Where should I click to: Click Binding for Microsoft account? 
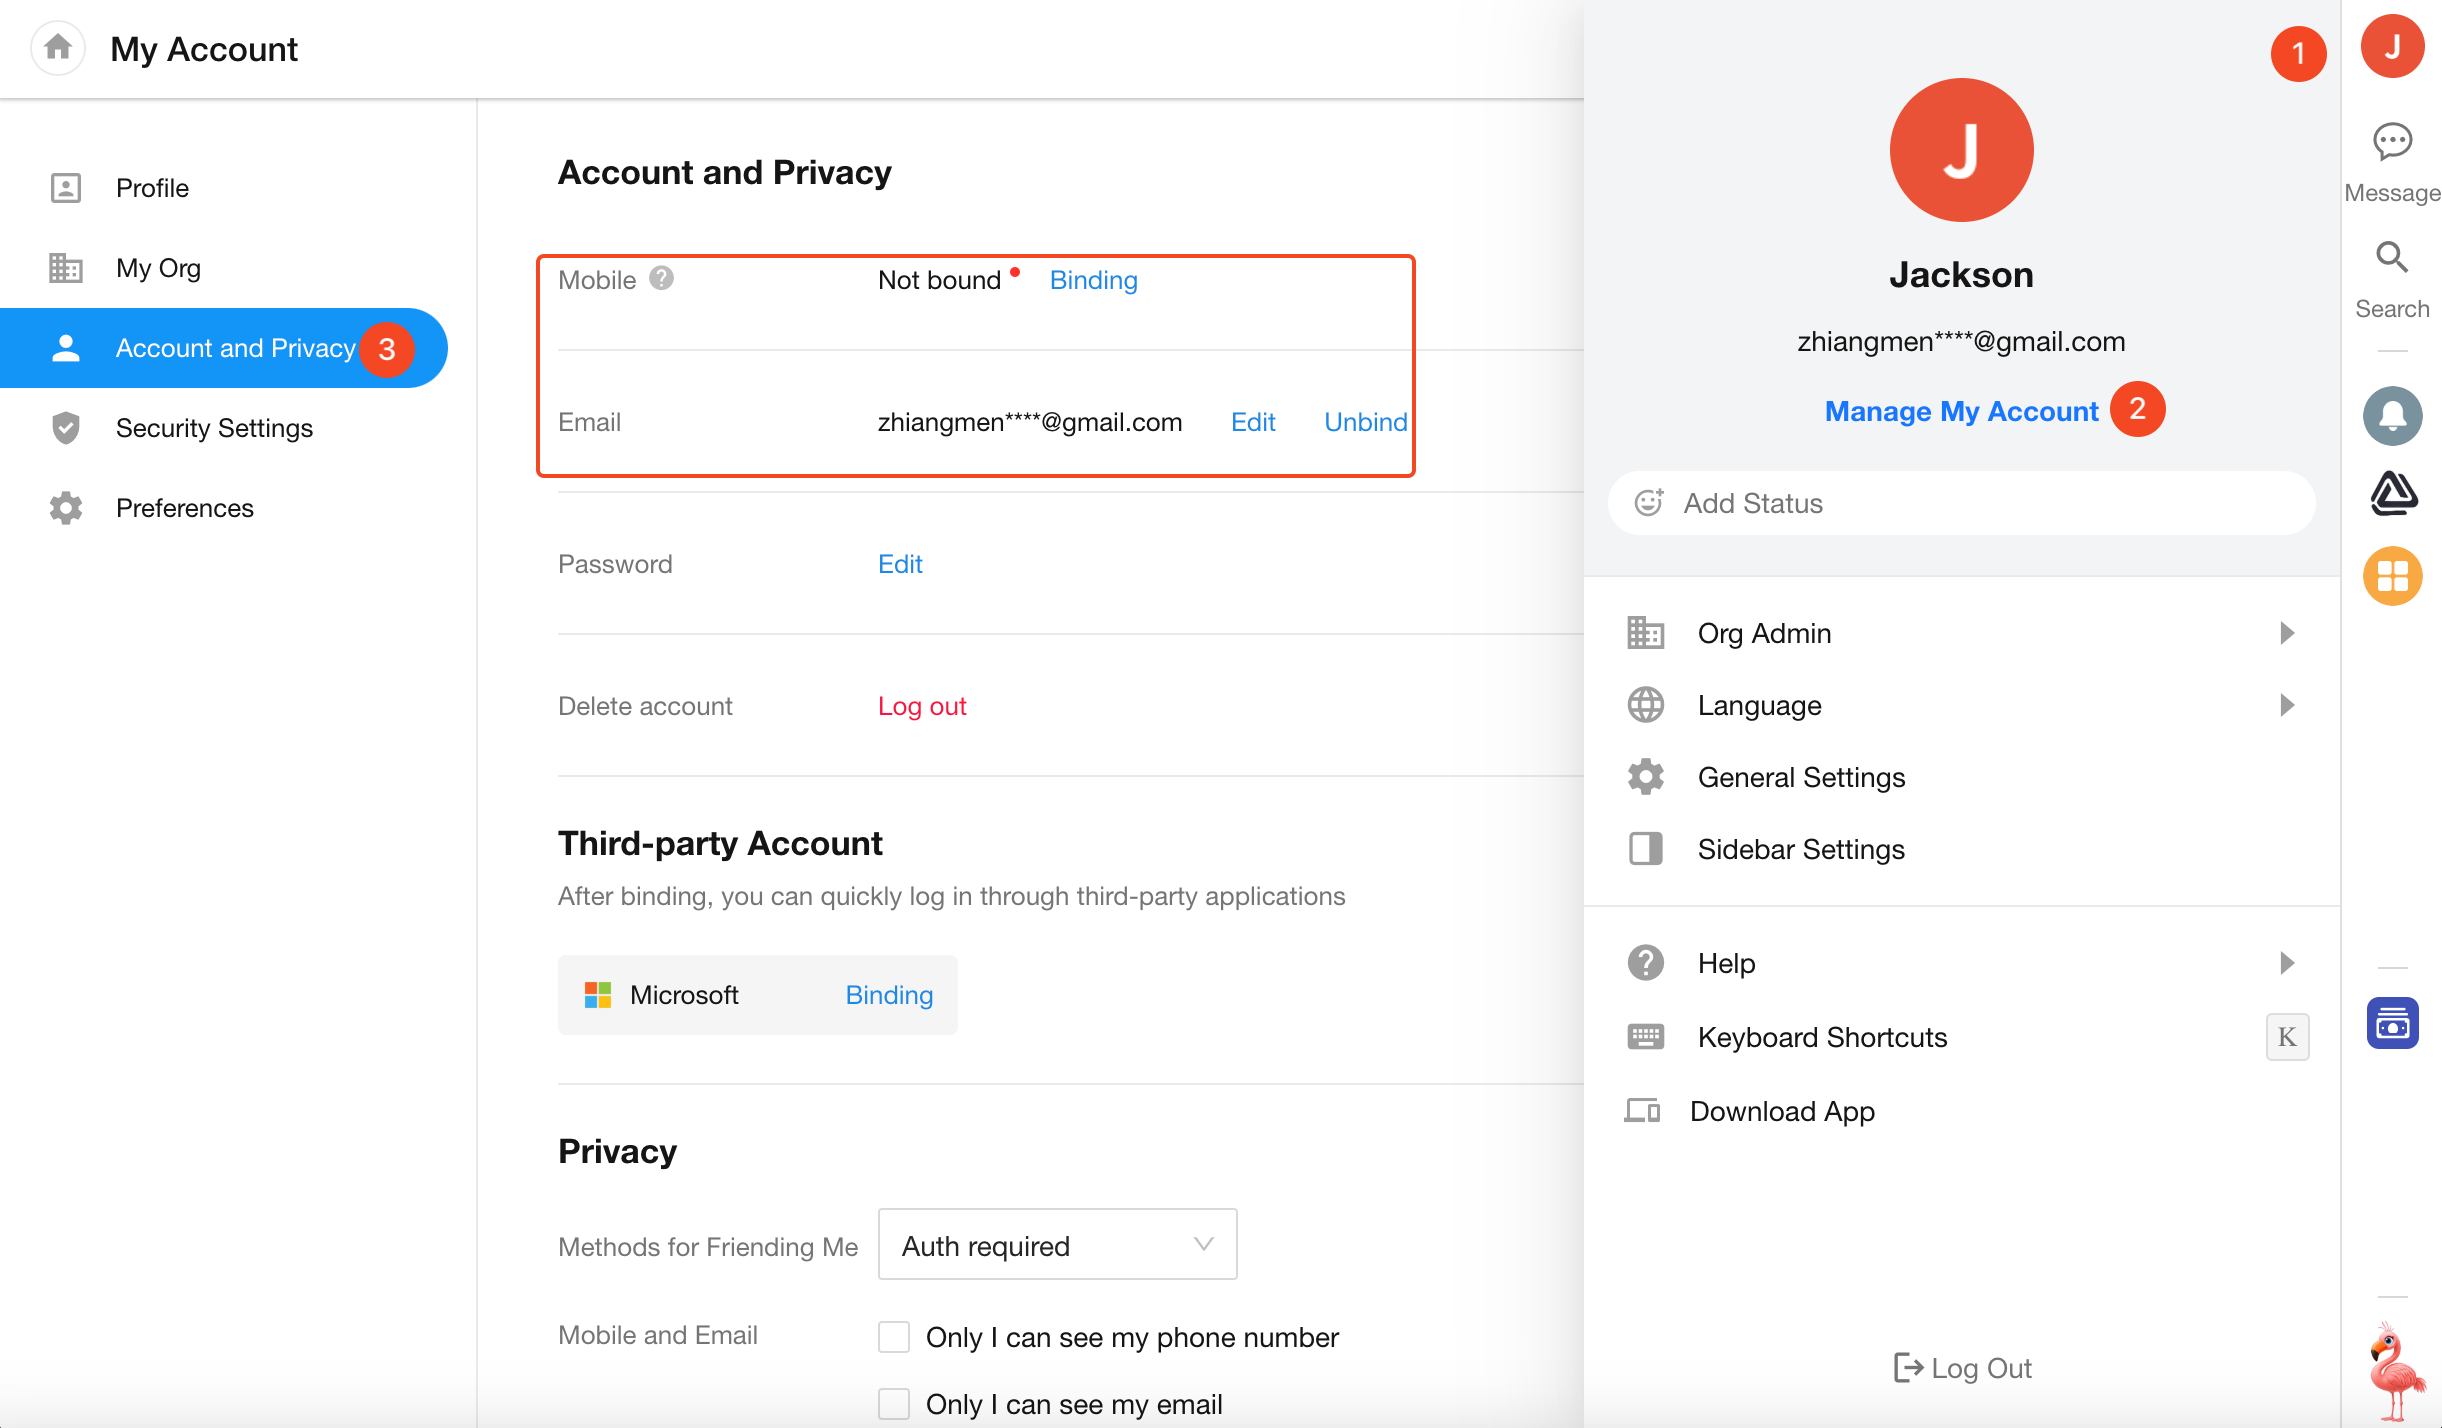(x=889, y=995)
